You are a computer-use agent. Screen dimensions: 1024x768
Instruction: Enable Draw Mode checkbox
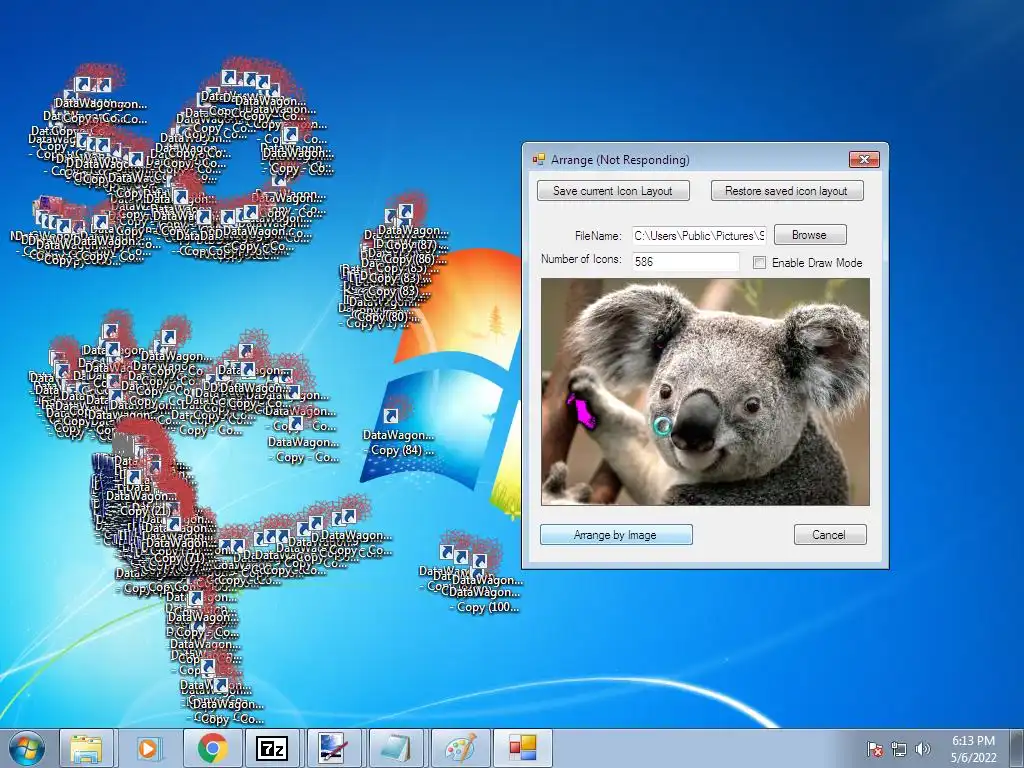[x=760, y=263]
